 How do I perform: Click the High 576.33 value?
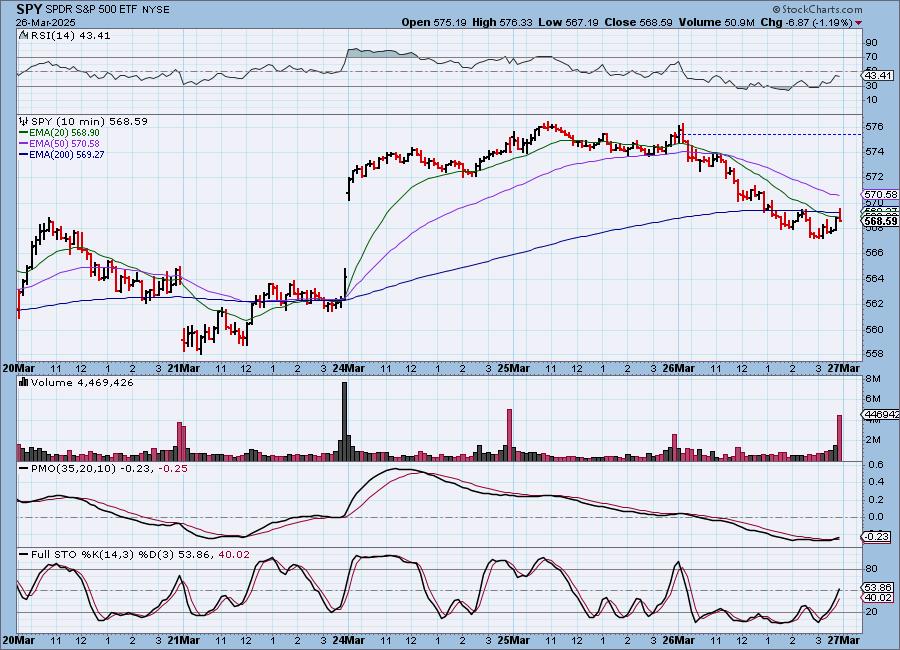[x=502, y=22]
